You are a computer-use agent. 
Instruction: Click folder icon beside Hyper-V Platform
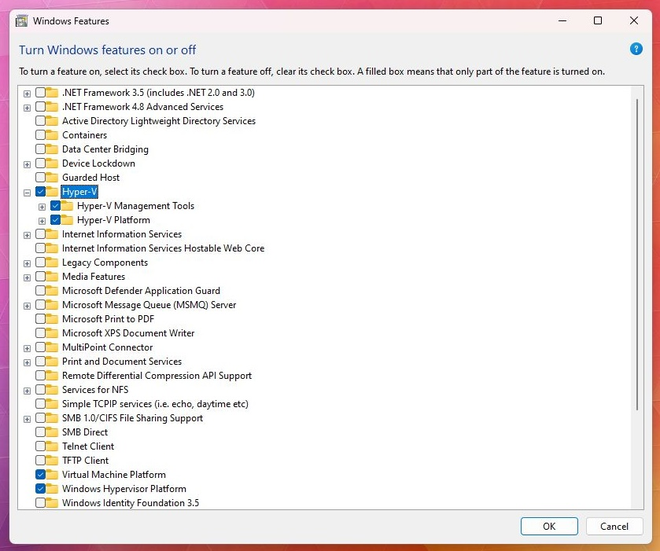pyautogui.click(x=67, y=220)
